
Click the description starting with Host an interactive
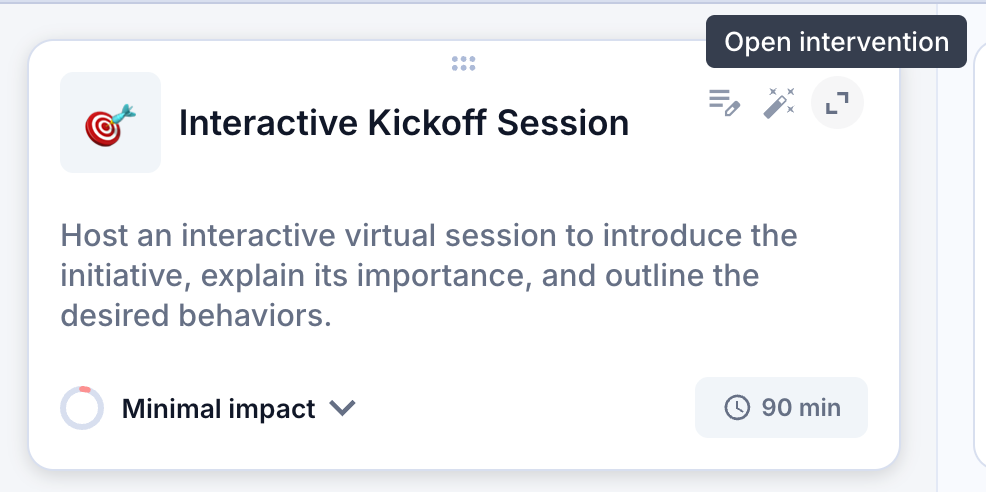coord(429,276)
